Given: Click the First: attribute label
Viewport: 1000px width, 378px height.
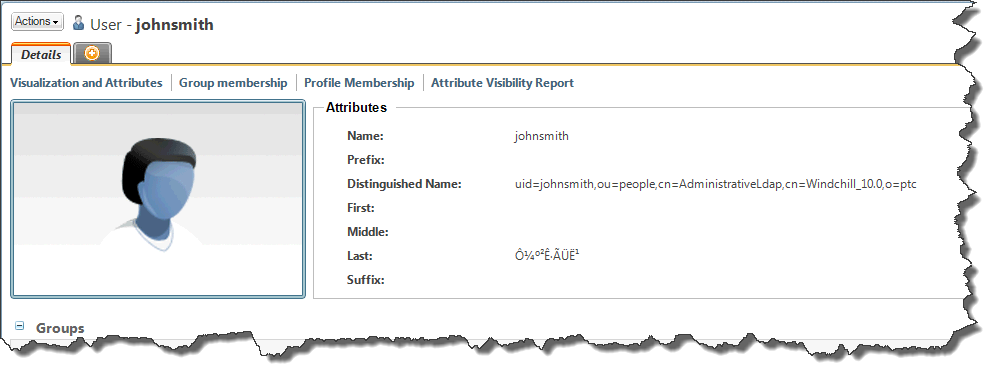Looking at the screenshot, I should tap(360, 208).
